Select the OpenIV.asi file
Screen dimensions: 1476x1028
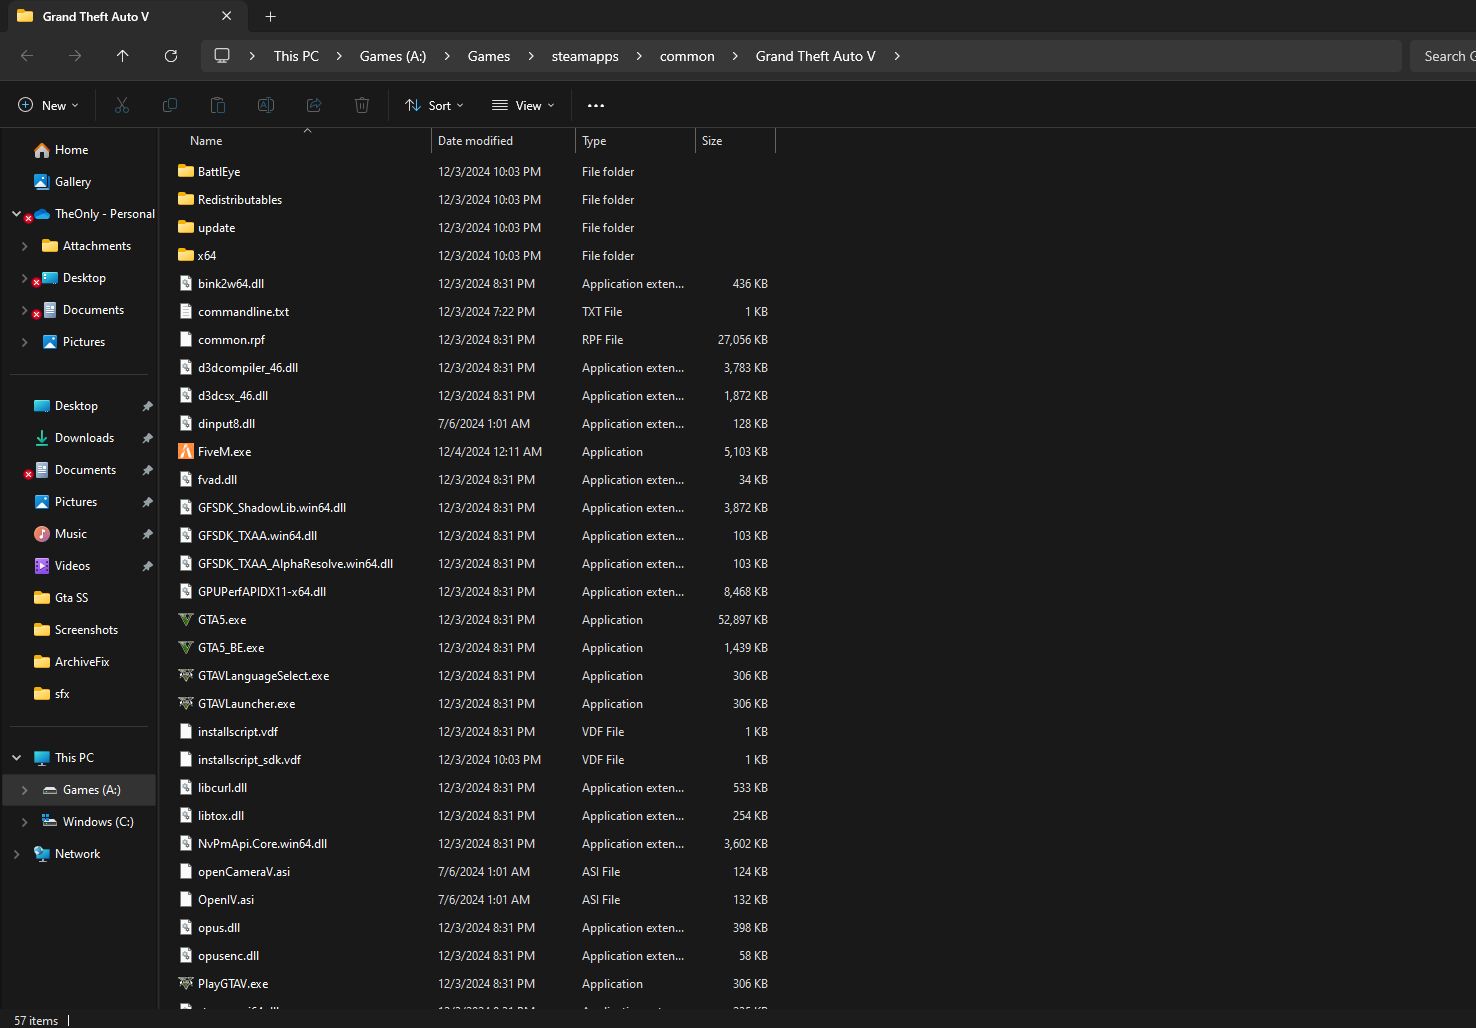(x=226, y=900)
